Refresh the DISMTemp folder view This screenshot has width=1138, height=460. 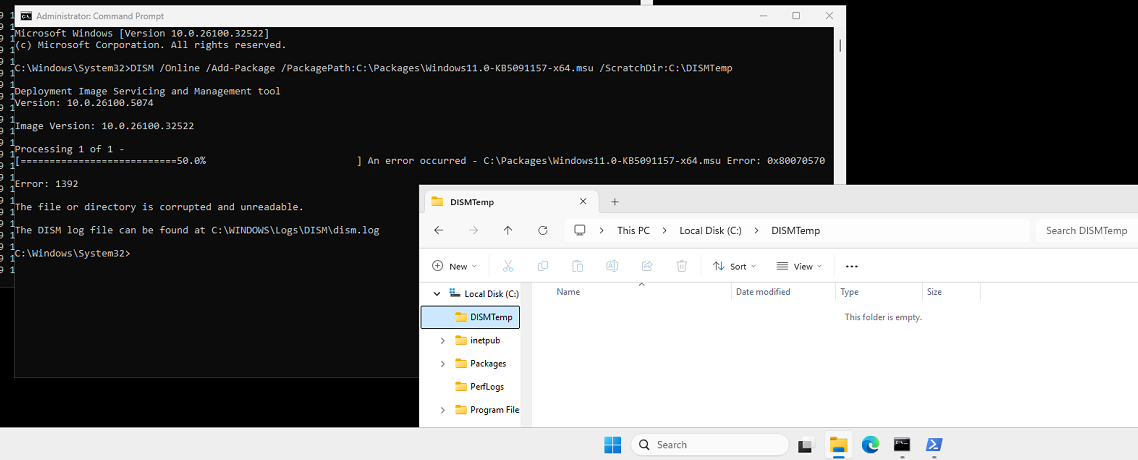543,231
